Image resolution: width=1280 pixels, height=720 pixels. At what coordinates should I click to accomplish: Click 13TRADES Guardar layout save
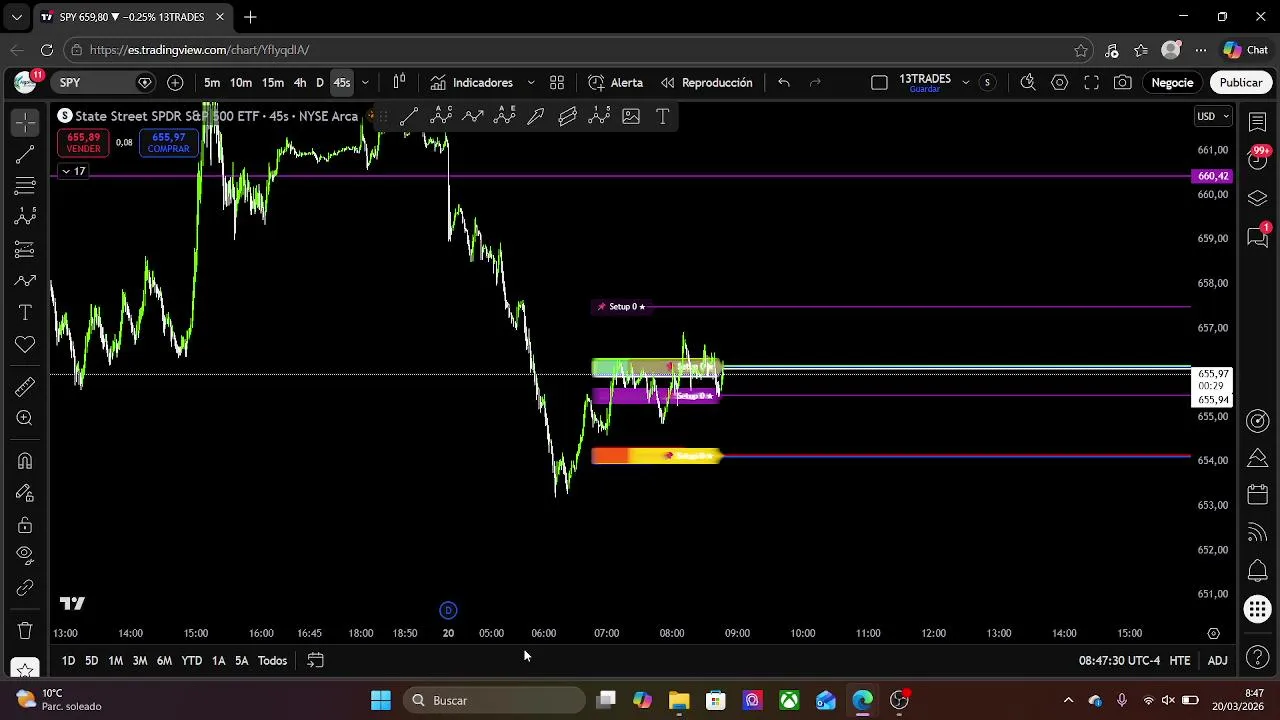tap(925, 83)
